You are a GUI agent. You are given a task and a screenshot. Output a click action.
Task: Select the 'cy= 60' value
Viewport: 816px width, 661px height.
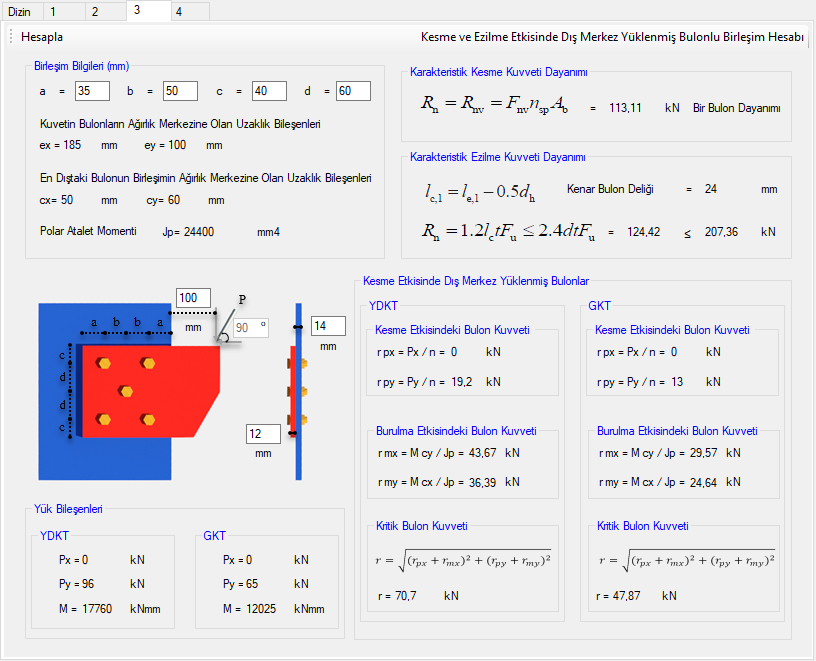[x=163, y=200]
